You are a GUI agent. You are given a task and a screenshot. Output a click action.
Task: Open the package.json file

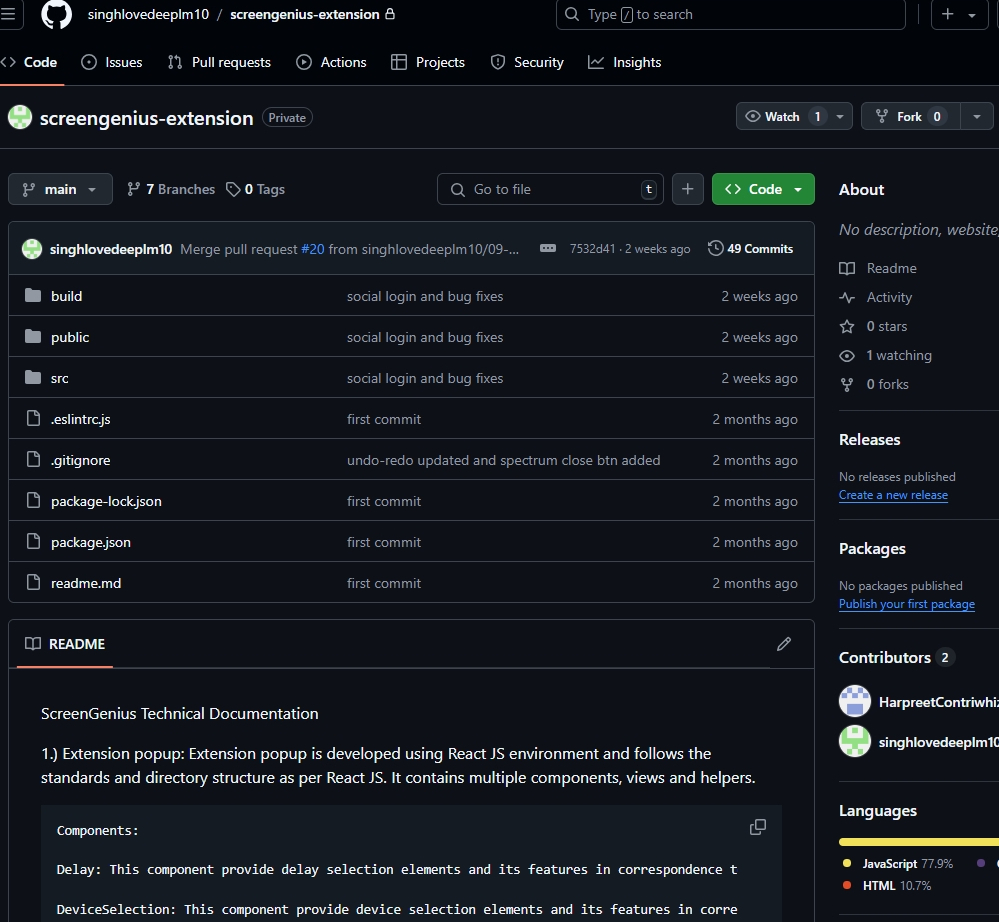coord(90,542)
